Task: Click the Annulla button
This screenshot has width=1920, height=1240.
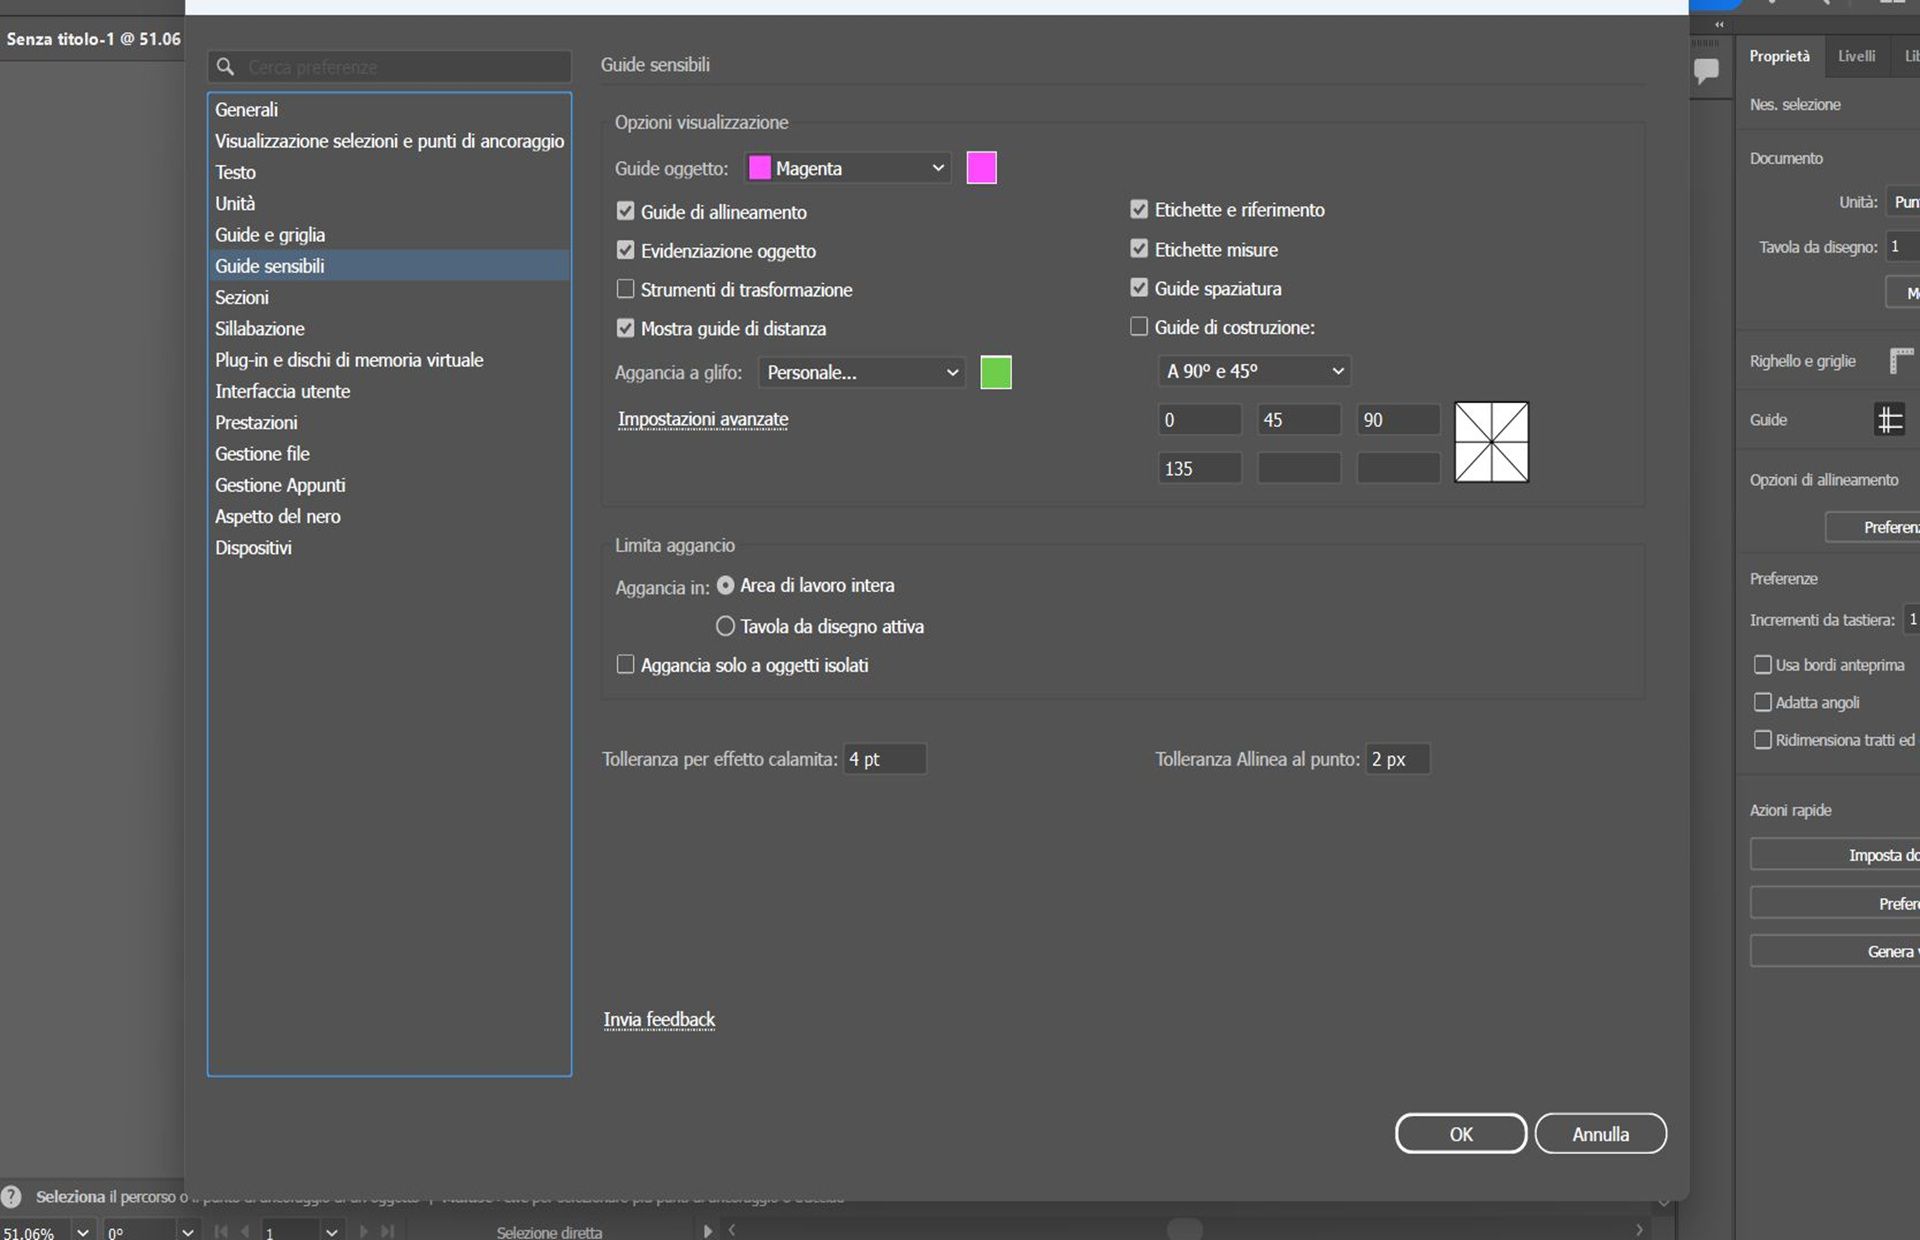Action: [x=1600, y=1134]
